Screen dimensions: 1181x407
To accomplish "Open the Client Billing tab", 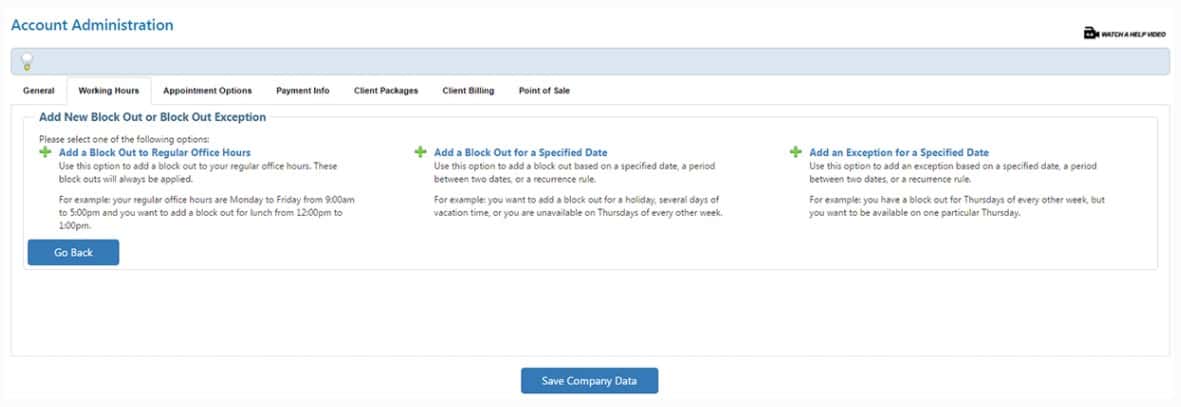I will [468, 91].
